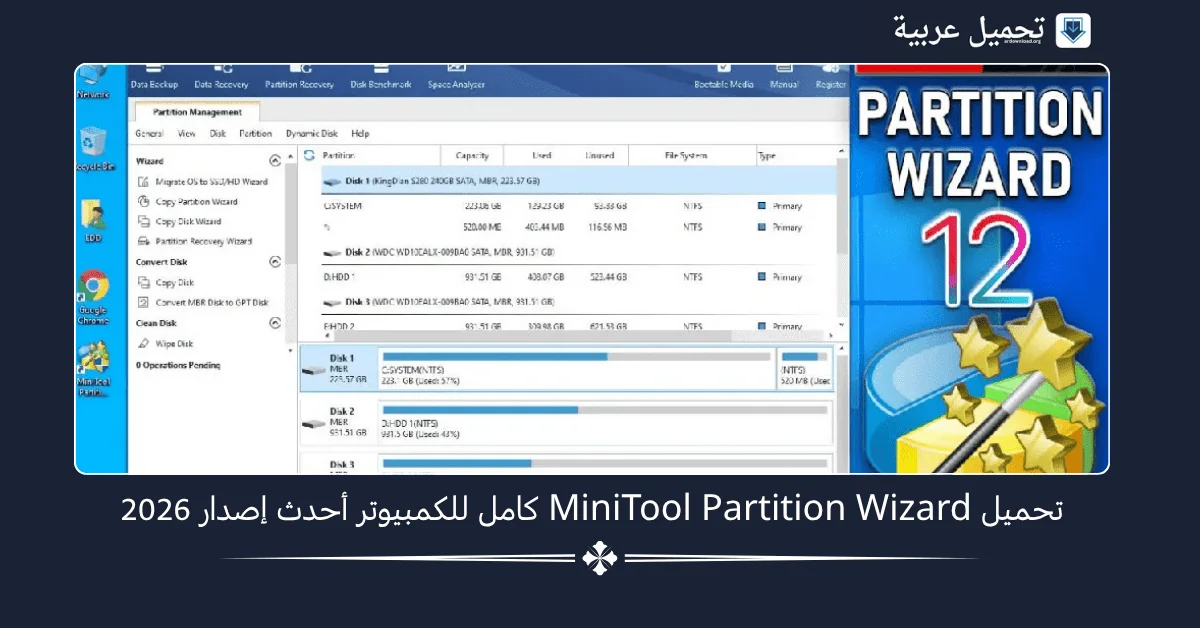Select the D:HDD 1 partition row
Screen dimensions: 1200x628
[578, 277]
